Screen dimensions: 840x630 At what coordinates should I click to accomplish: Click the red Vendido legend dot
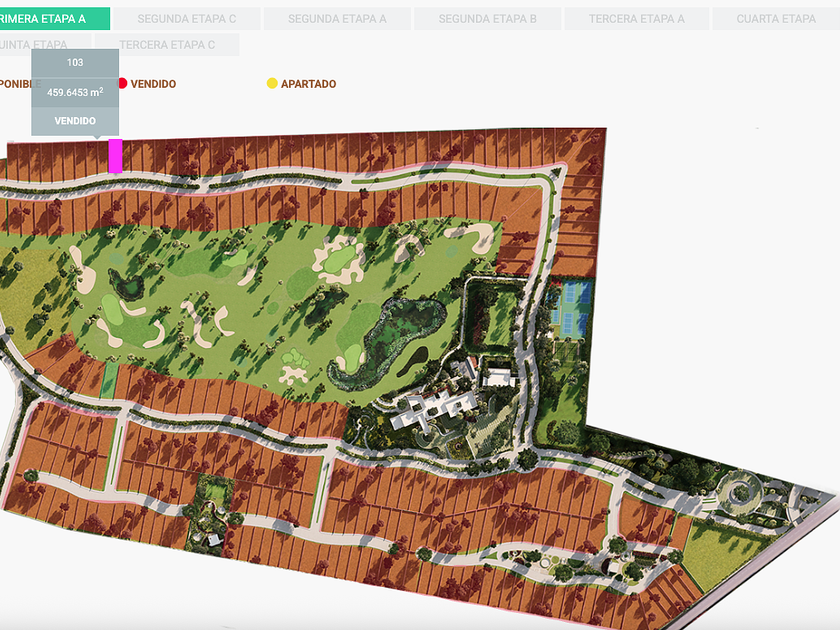click(x=122, y=84)
